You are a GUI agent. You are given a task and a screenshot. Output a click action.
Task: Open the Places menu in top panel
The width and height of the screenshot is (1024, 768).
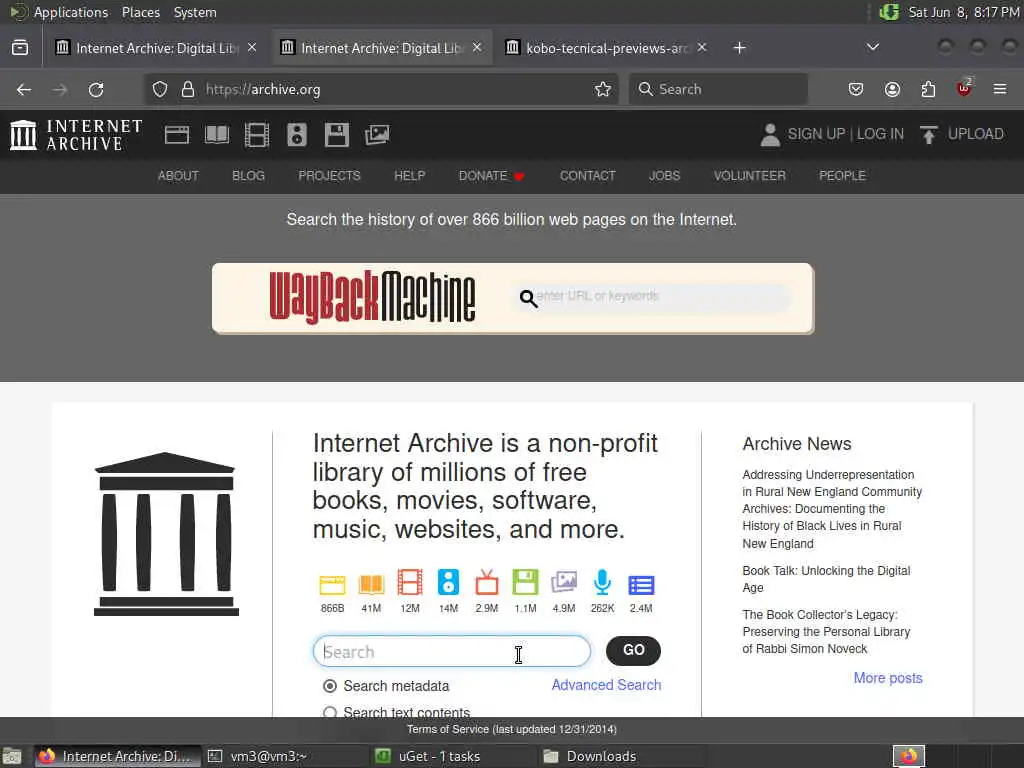pos(141,12)
